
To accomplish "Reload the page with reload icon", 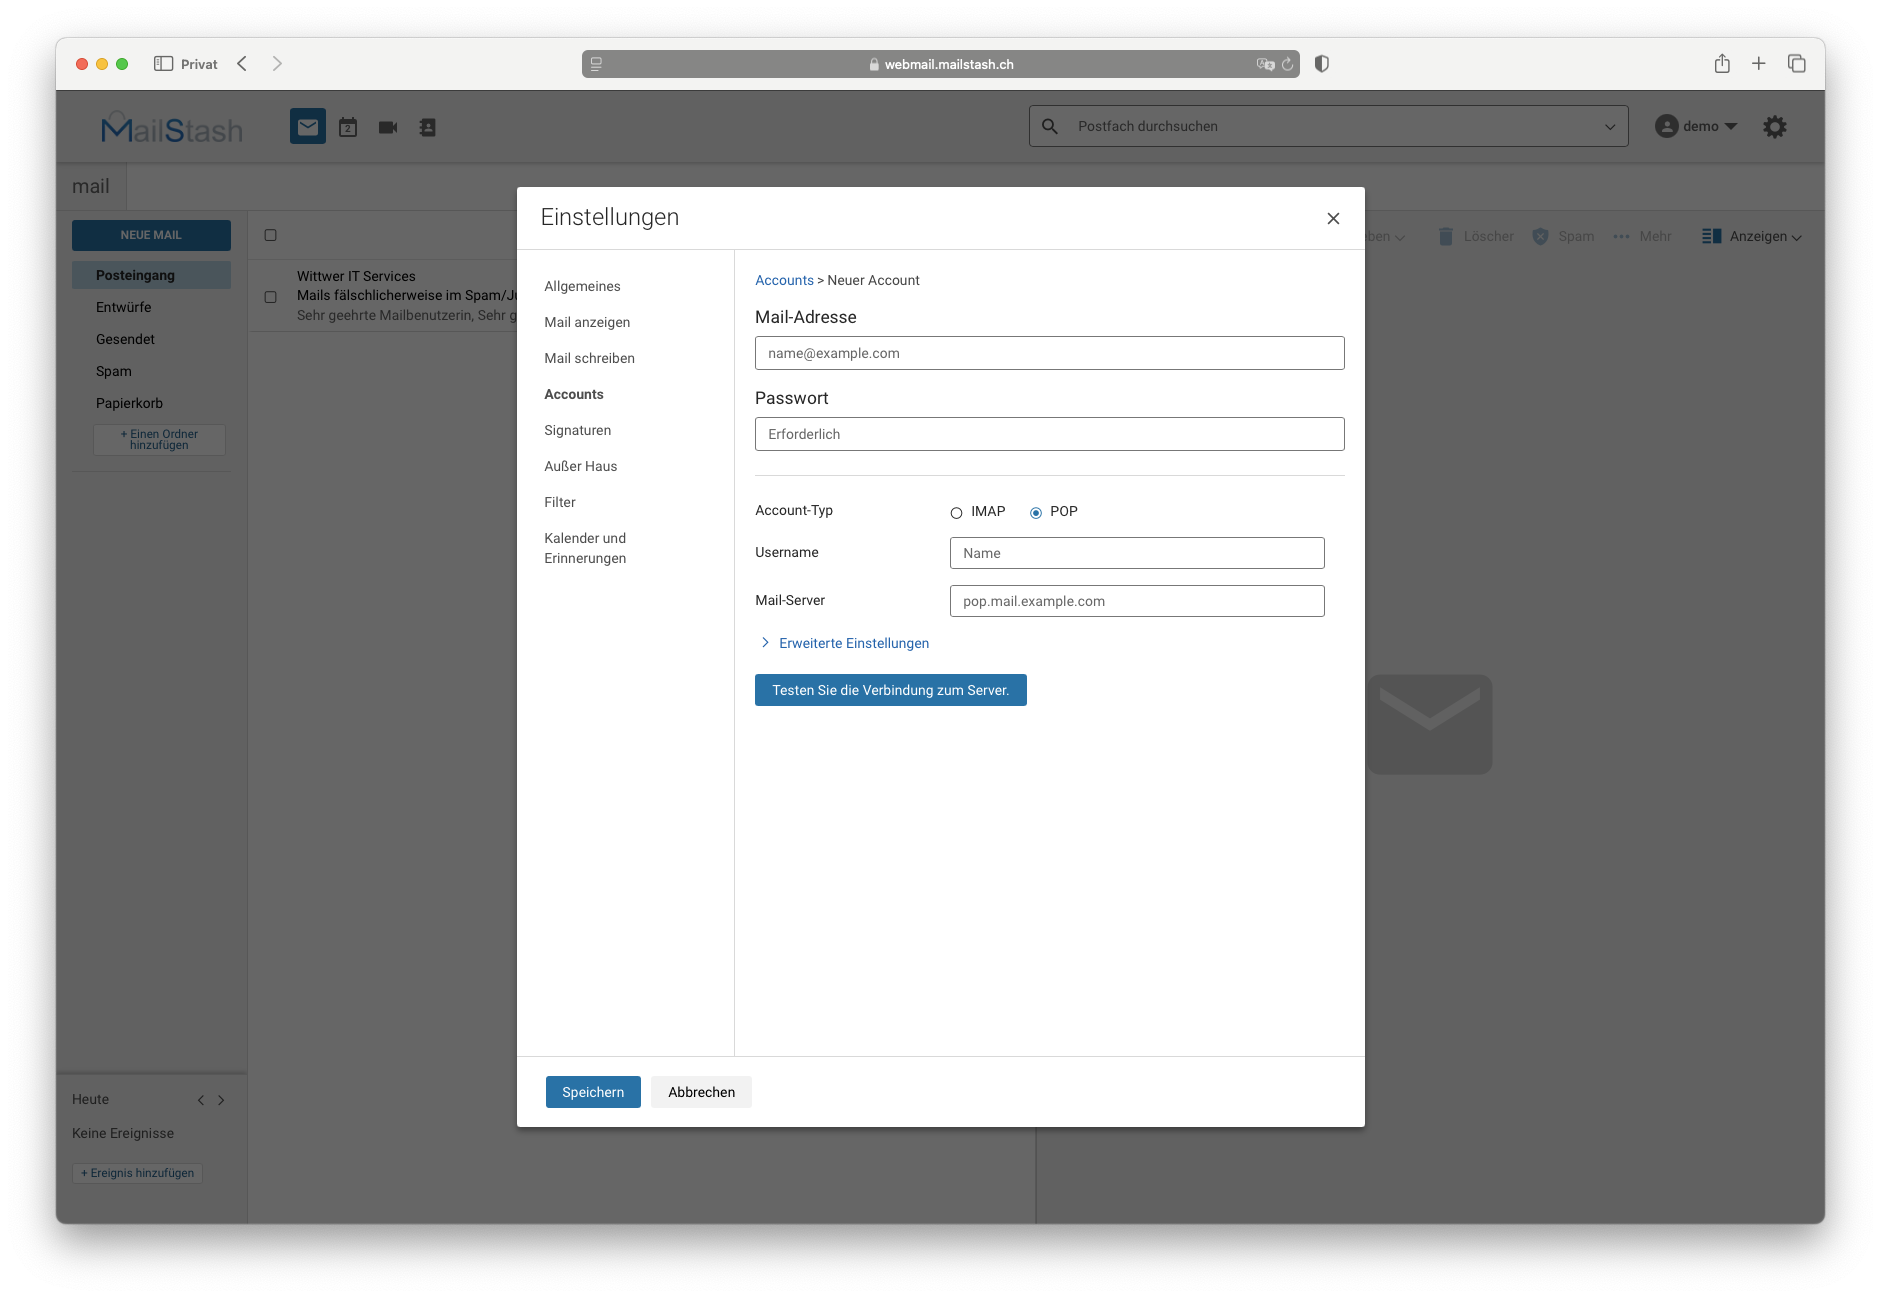I will click(x=1288, y=64).
